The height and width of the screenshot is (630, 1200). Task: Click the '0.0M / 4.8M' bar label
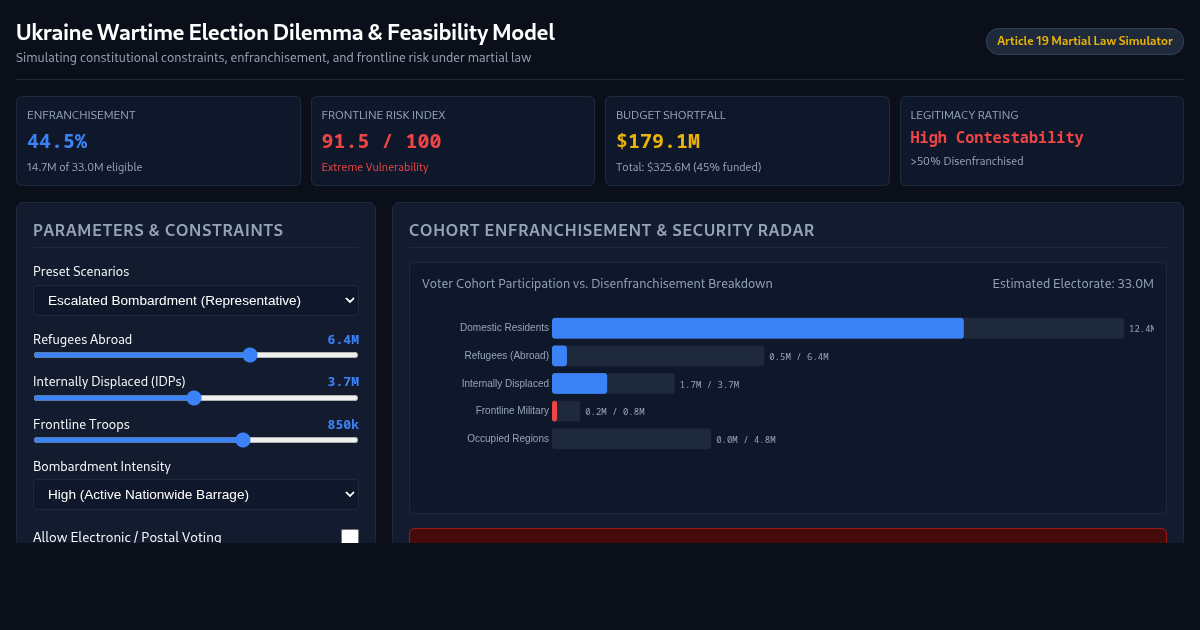(x=746, y=440)
